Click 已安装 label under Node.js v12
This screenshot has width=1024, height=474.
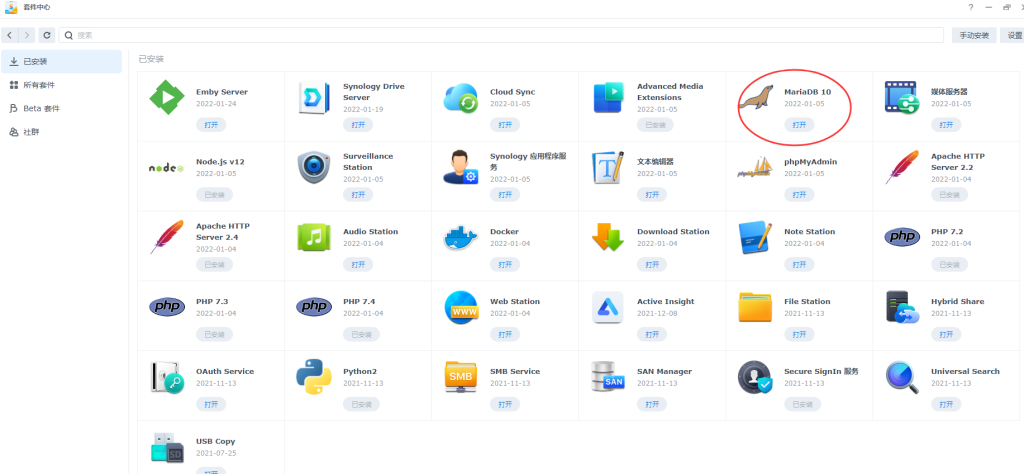pos(214,195)
